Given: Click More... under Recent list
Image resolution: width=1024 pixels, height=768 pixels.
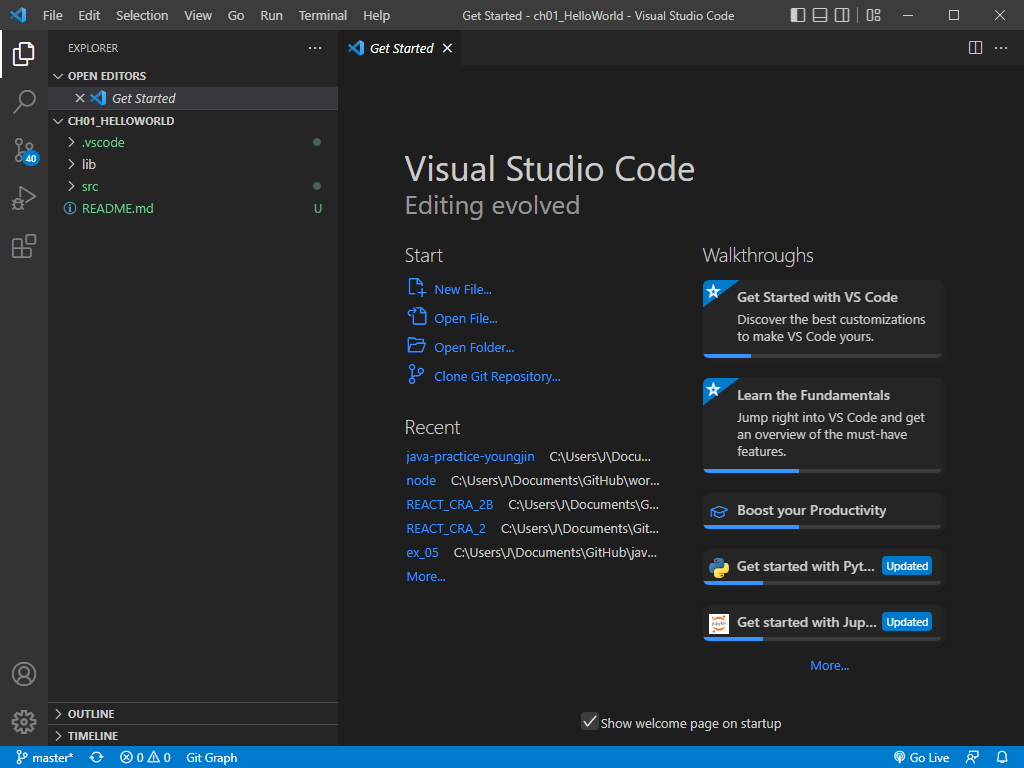Looking at the screenshot, I should [x=426, y=577].
